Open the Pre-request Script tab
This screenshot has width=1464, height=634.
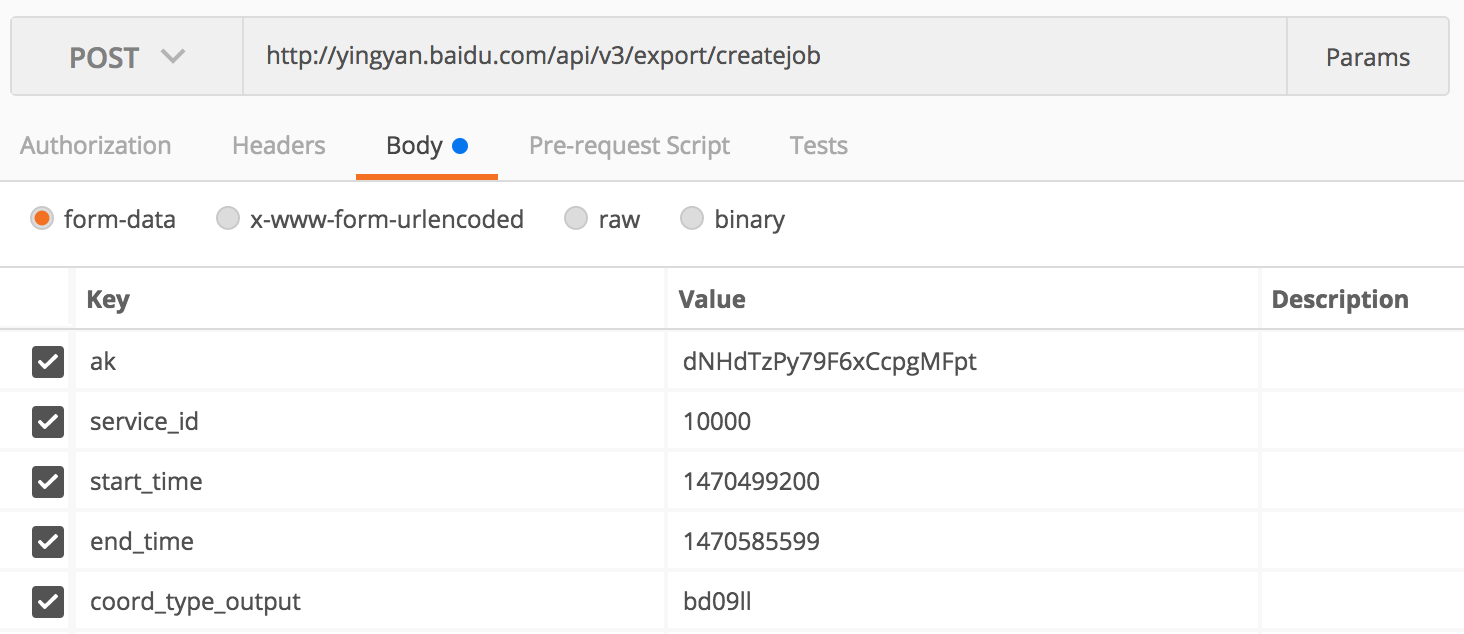coord(629,145)
